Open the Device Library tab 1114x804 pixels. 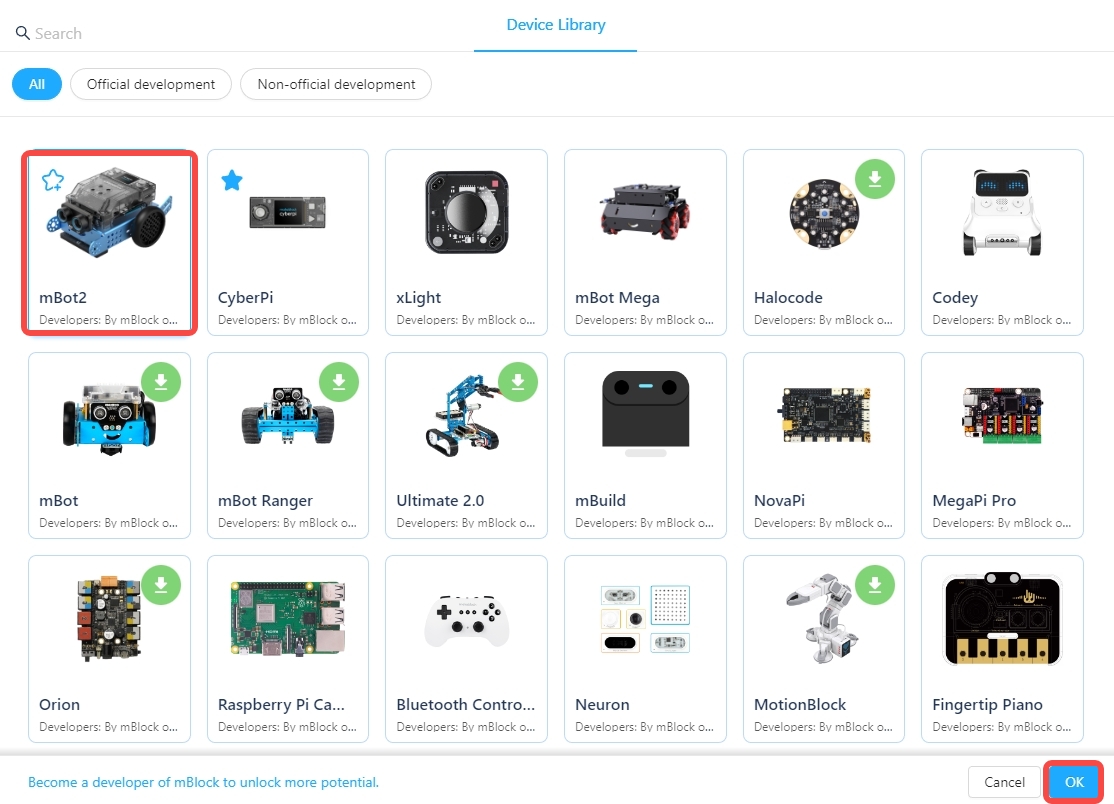tap(556, 25)
